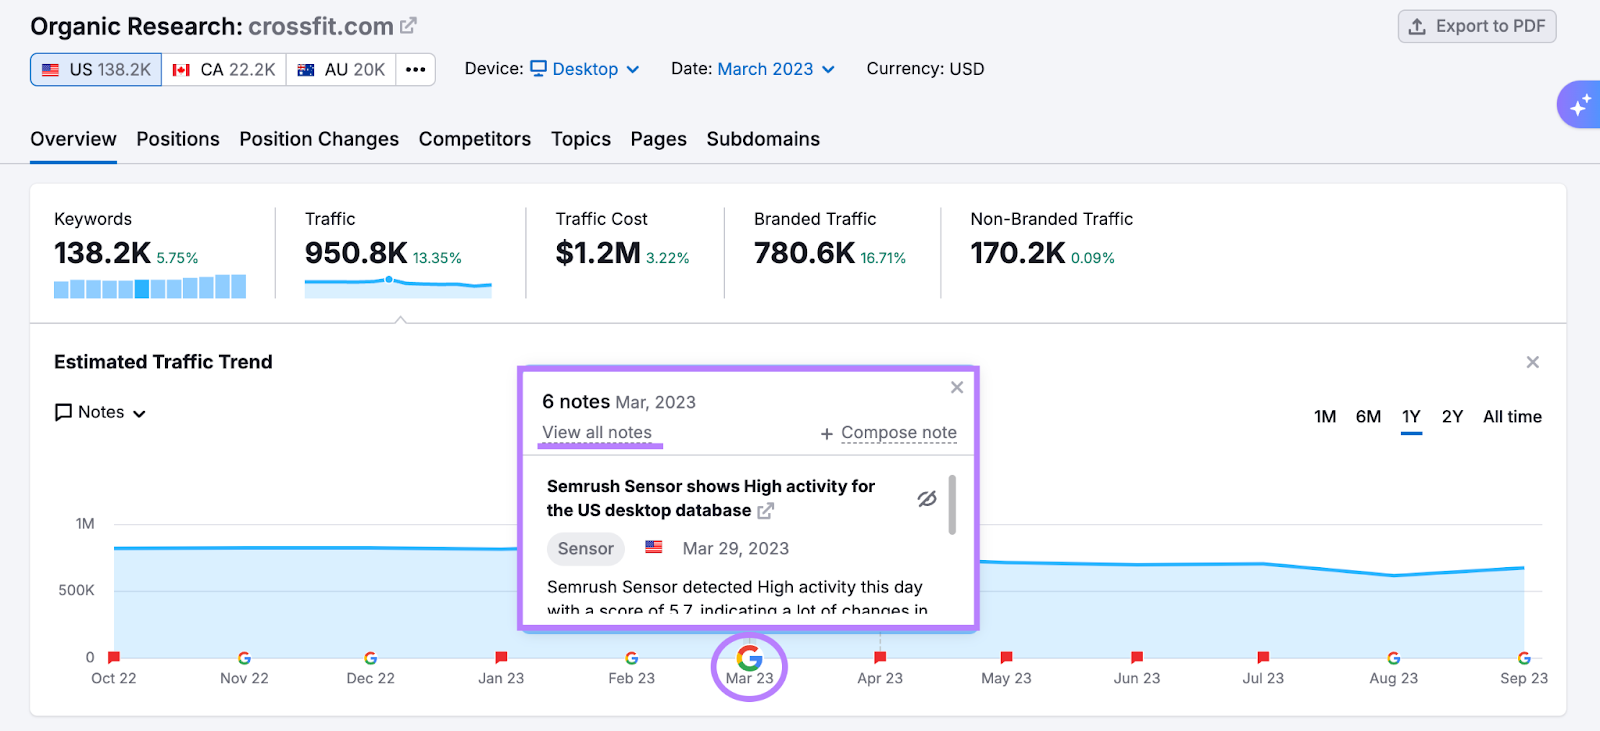Click the Export to PDF button
Image resolution: width=1600 pixels, height=731 pixels.
[x=1477, y=26]
